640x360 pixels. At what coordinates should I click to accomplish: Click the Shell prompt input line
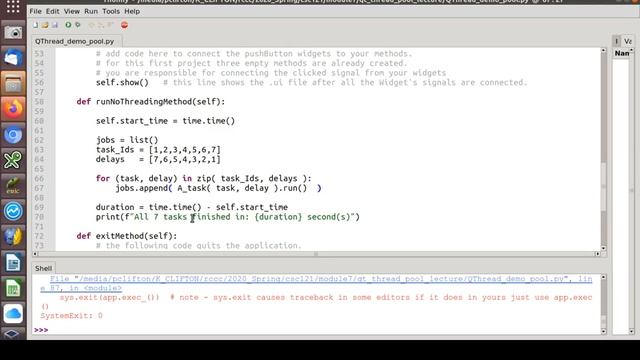point(318,330)
